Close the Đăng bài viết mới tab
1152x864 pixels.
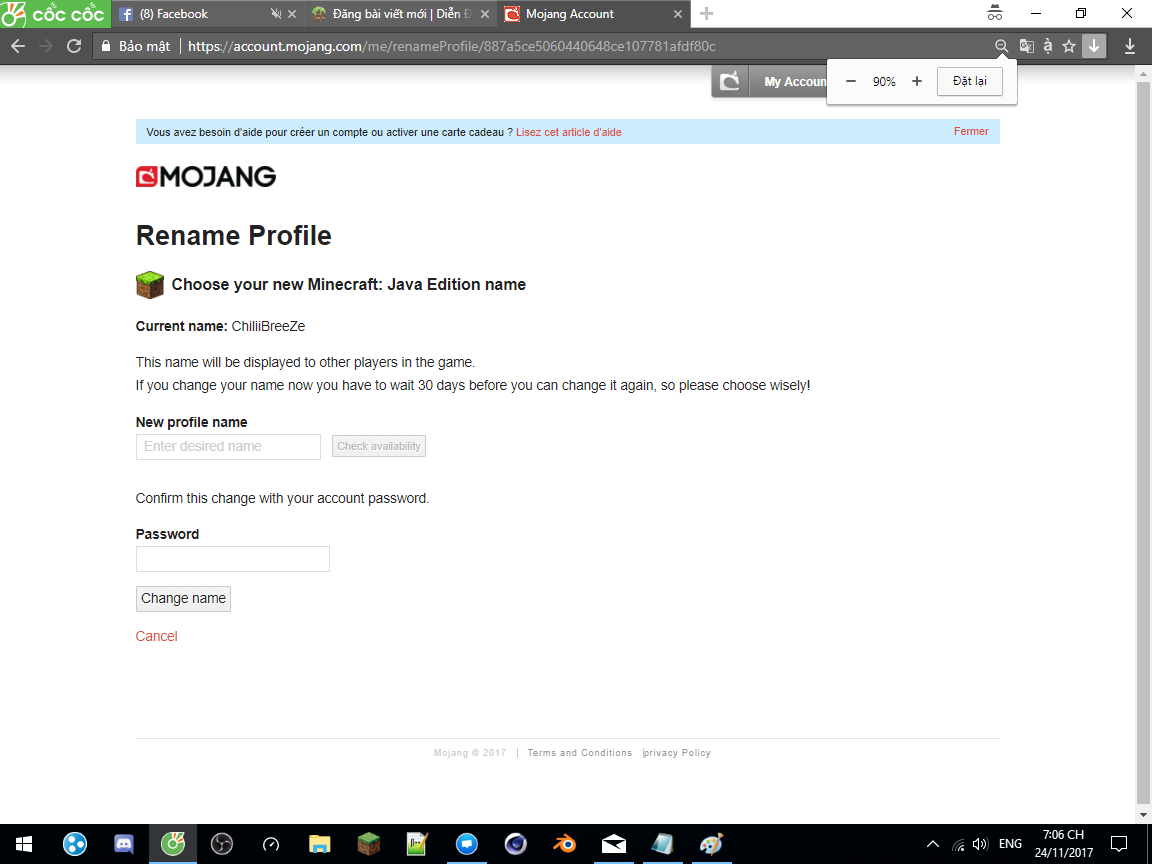[484, 14]
